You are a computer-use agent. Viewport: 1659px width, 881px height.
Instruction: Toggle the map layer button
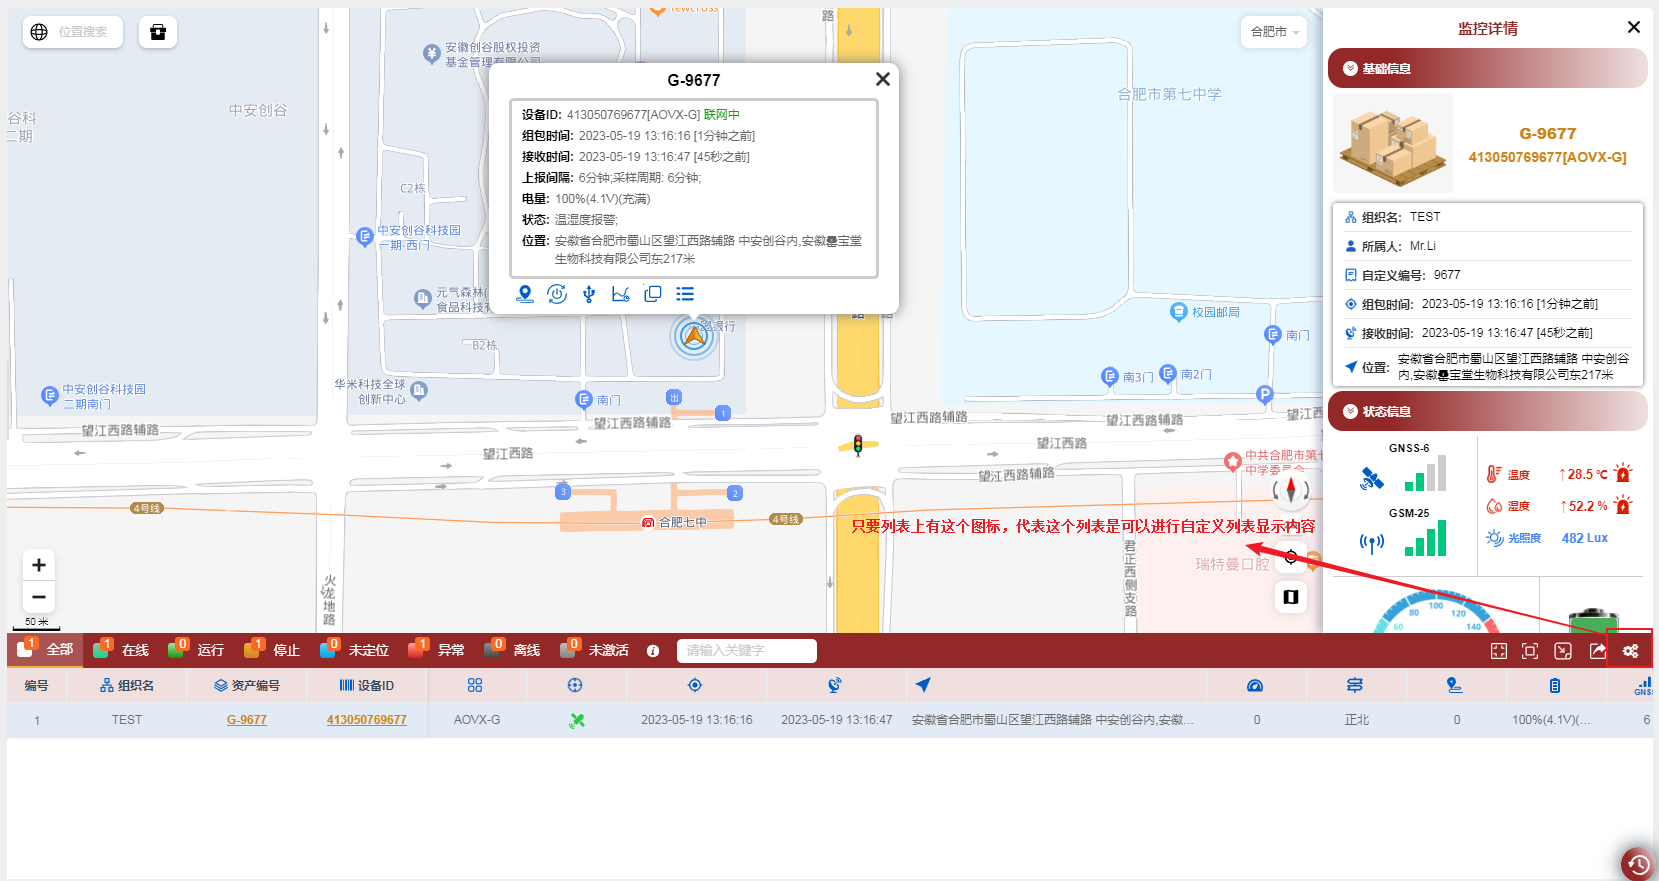coord(1291,597)
